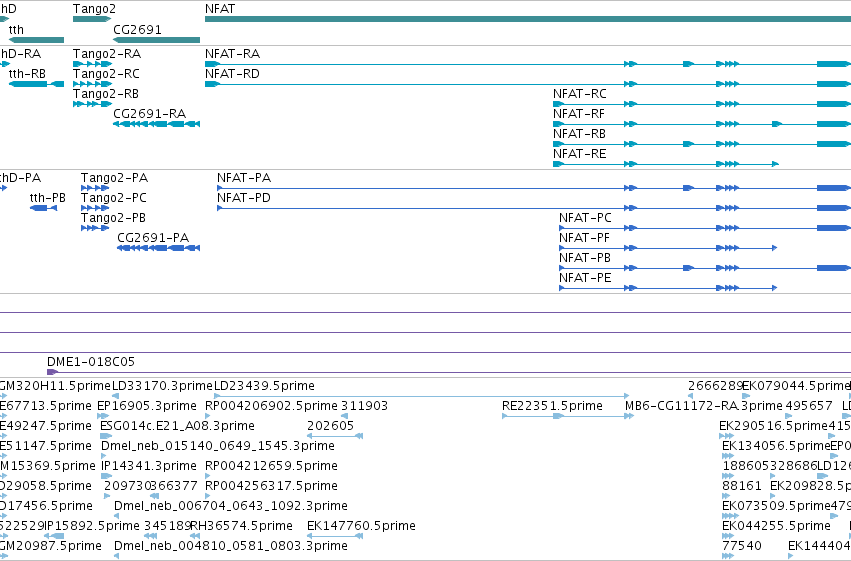Click the NFAT-RB transcript label

click(x=579, y=134)
